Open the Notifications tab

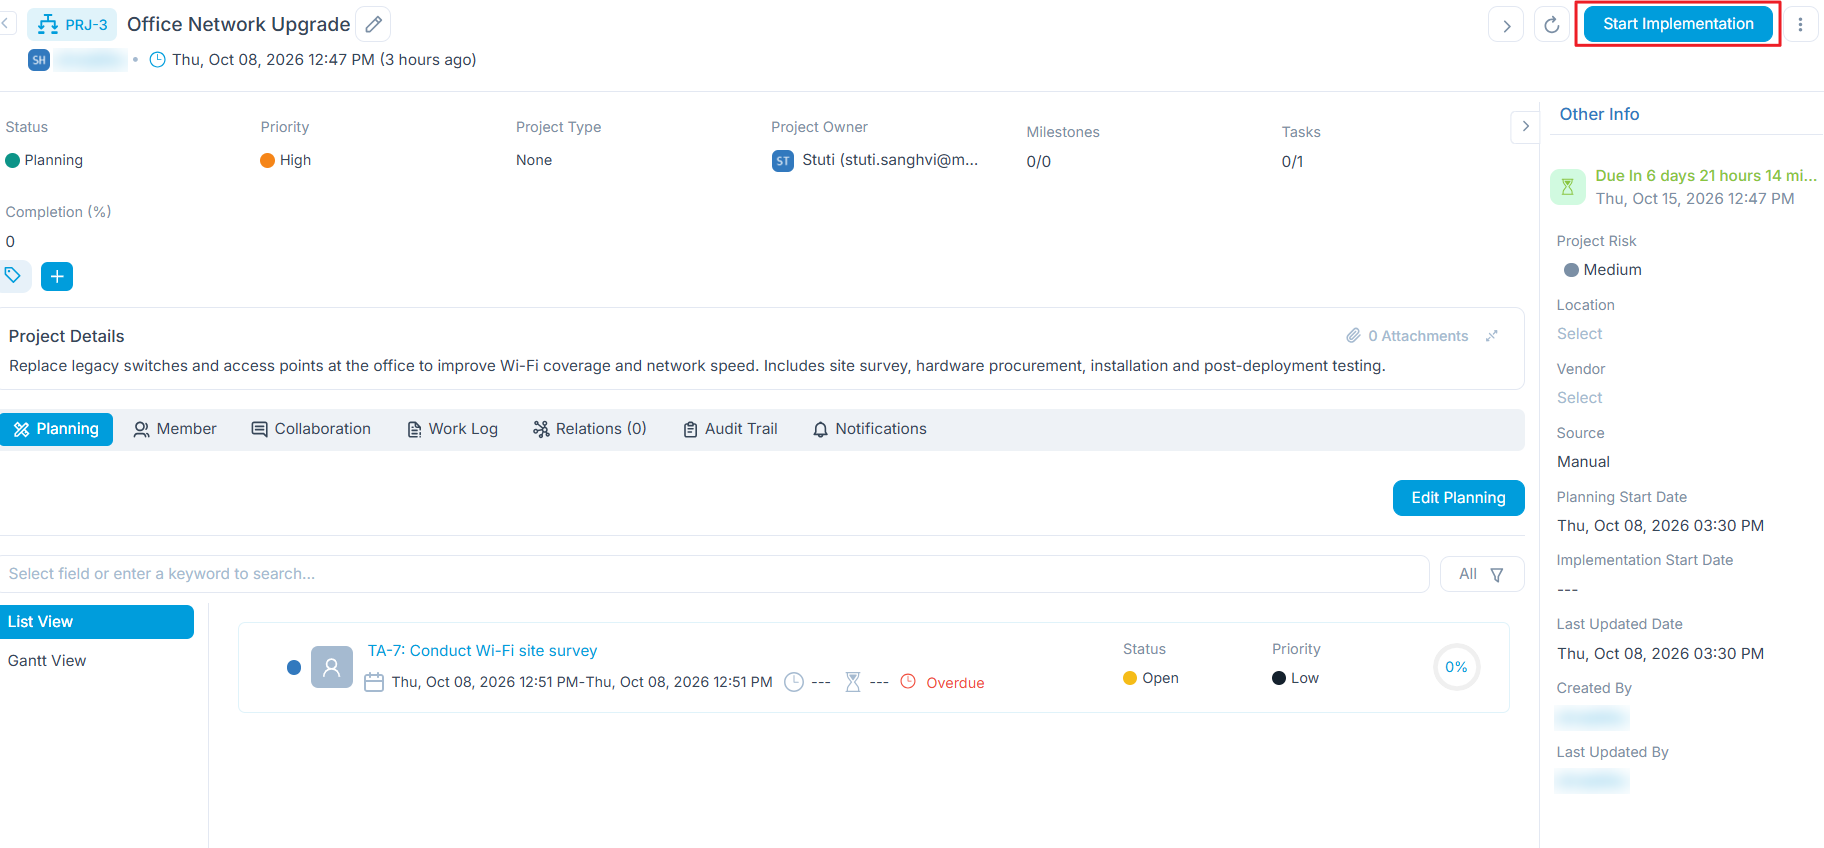(869, 429)
